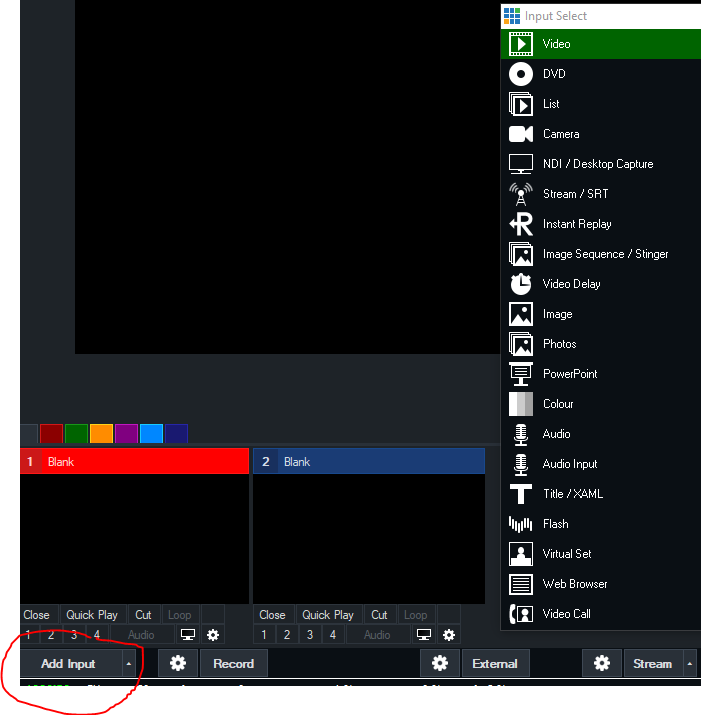Click Quick Play on input 2
The height and width of the screenshot is (715, 701).
pyautogui.click(x=328, y=615)
